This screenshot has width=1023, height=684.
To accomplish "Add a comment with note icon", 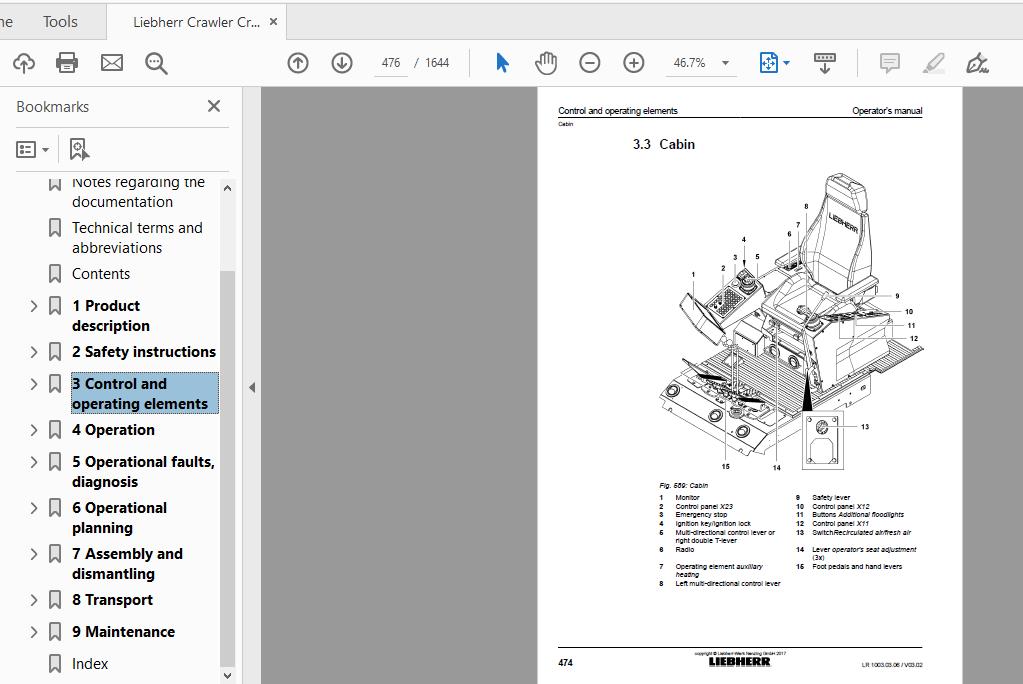I will coord(889,63).
